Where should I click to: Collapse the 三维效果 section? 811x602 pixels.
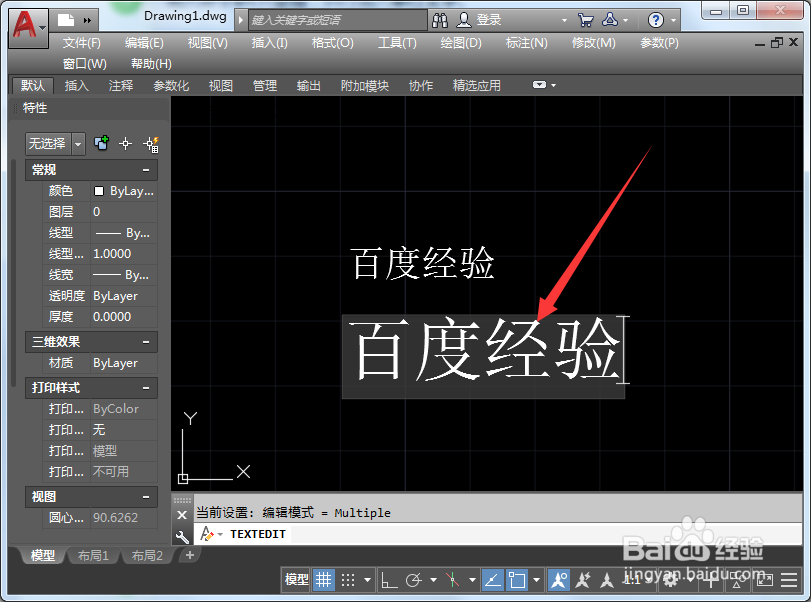(x=146, y=342)
